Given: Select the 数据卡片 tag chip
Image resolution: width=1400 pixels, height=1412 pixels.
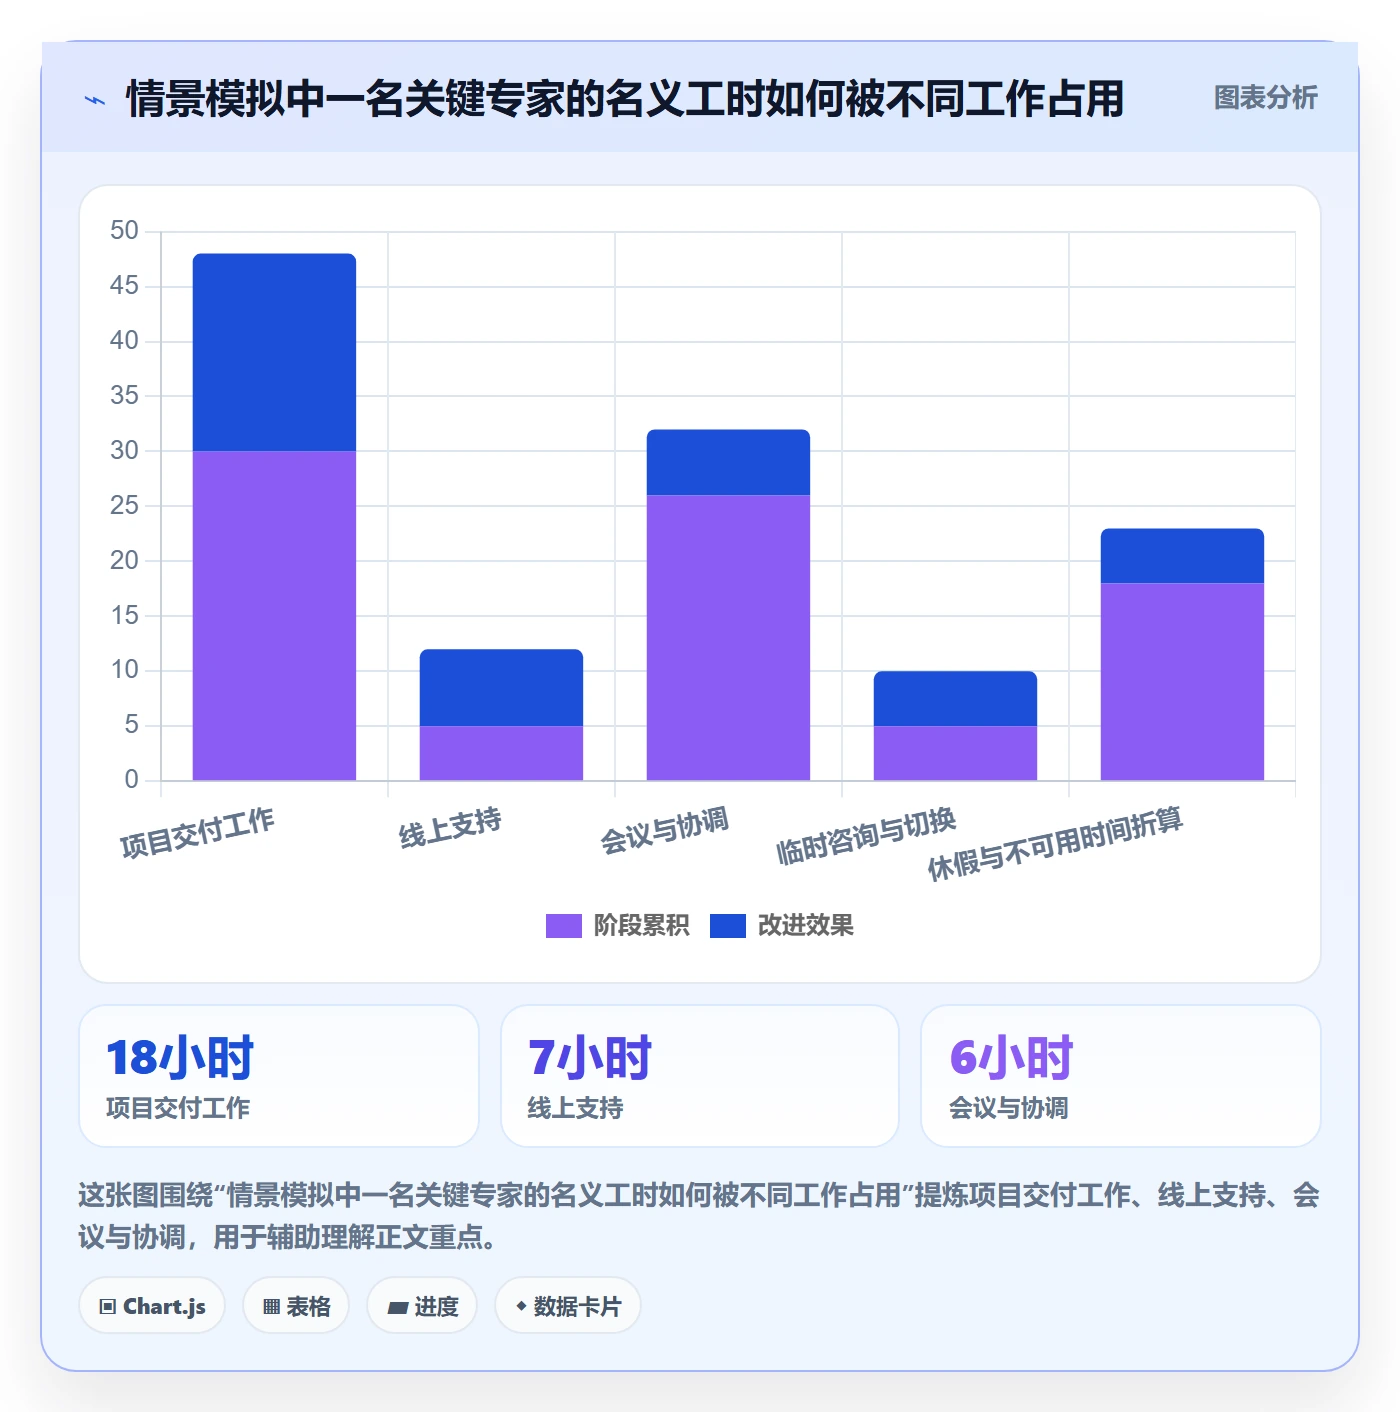Looking at the screenshot, I should point(567,1306).
